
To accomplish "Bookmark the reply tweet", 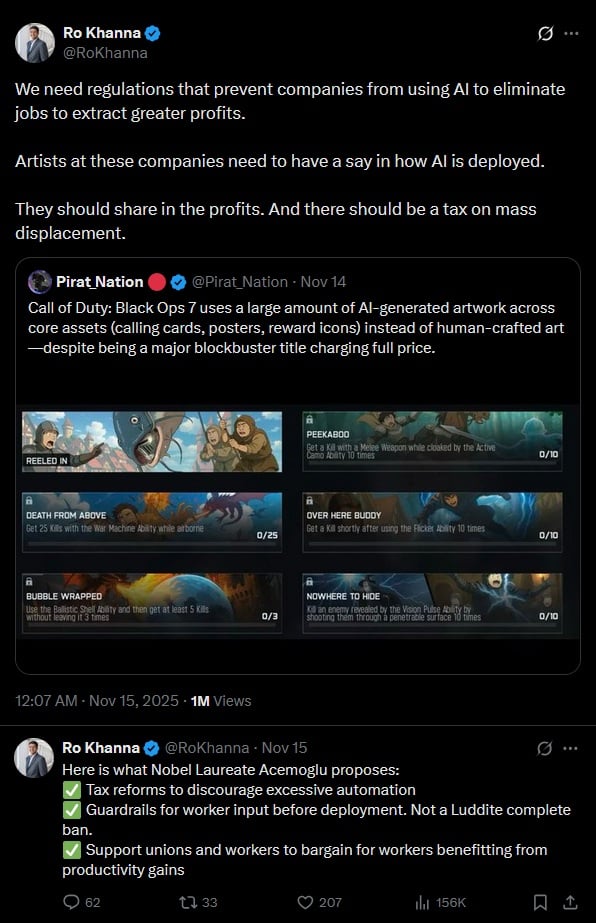I will [540, 902].
